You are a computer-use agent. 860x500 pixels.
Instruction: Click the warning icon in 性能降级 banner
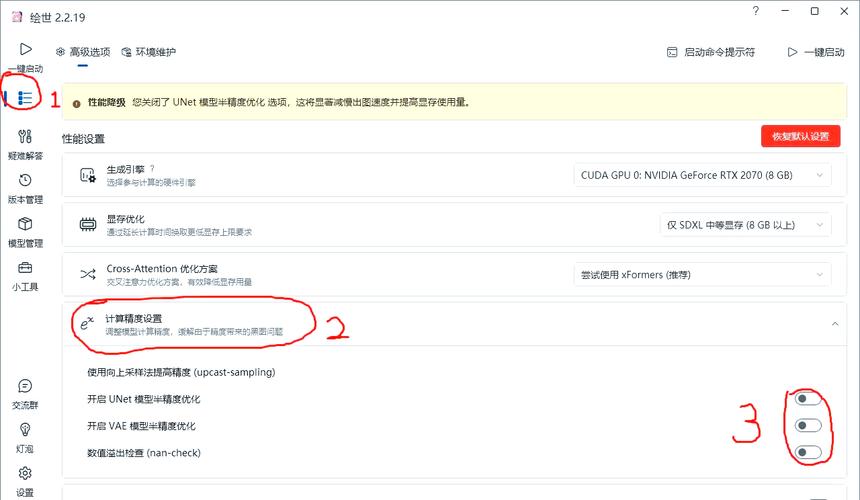pos(76,103)
